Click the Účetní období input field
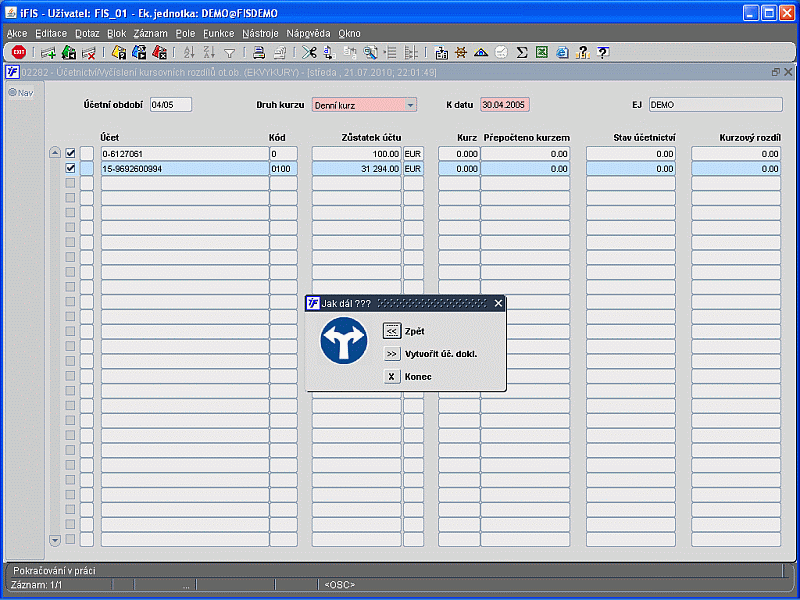Viewport: 800px width, 600px height. 170,104
